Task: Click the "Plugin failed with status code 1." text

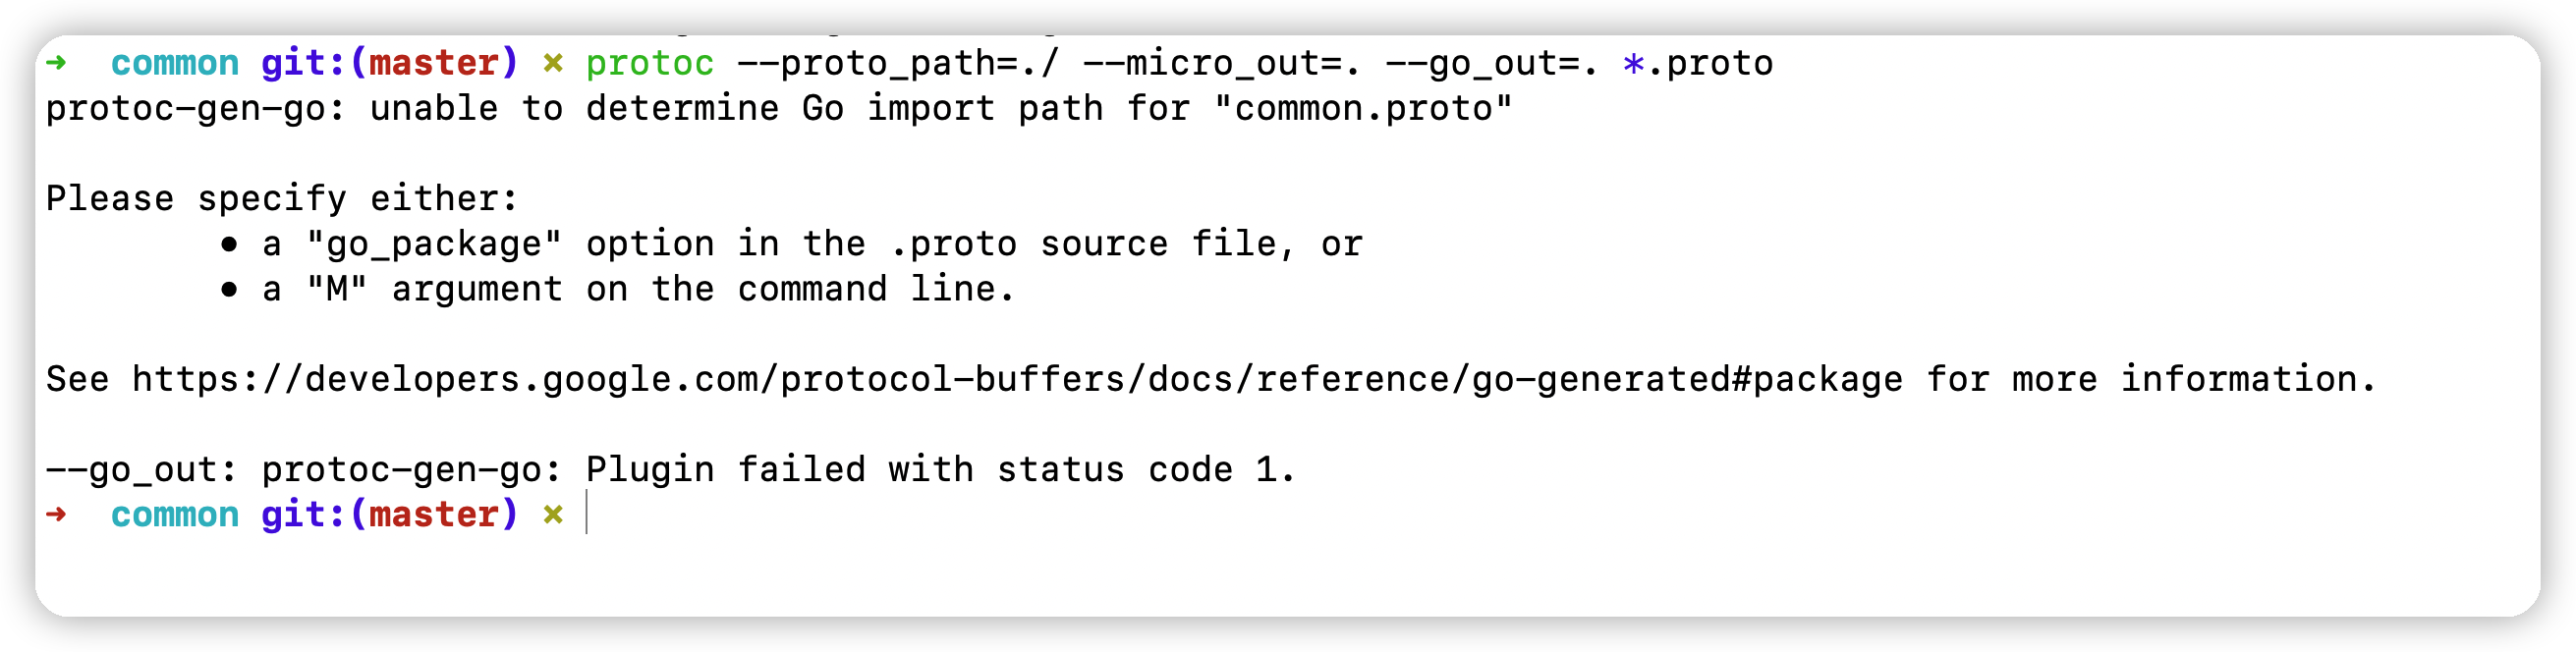Action: click(x=940, y=470)
